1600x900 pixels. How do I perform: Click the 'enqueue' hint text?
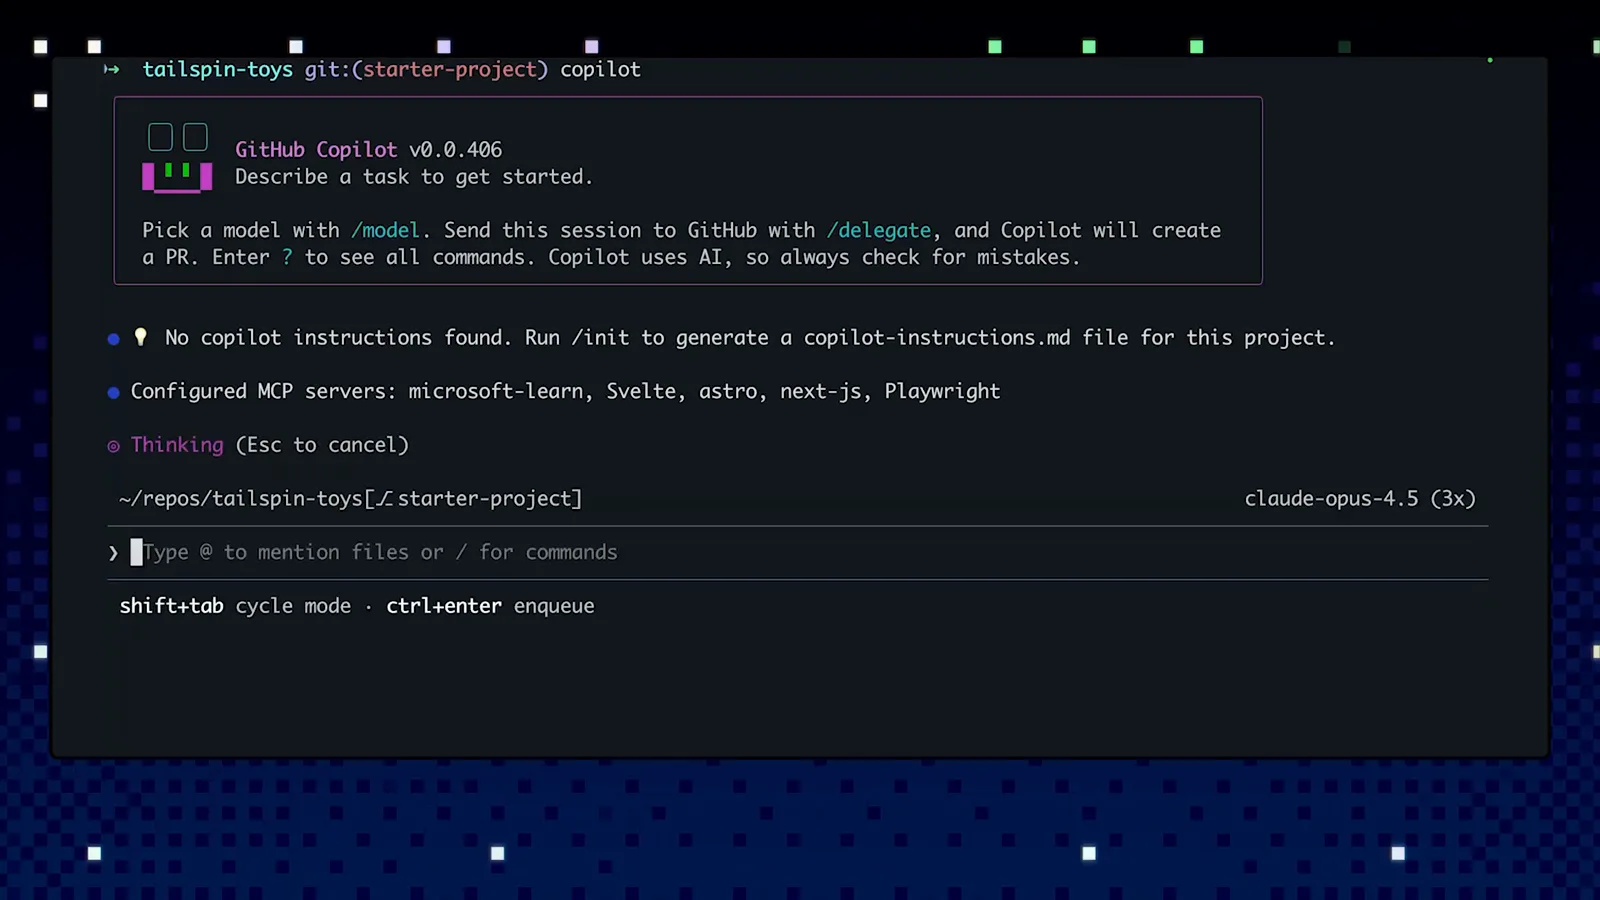click(x=554, y=606)
